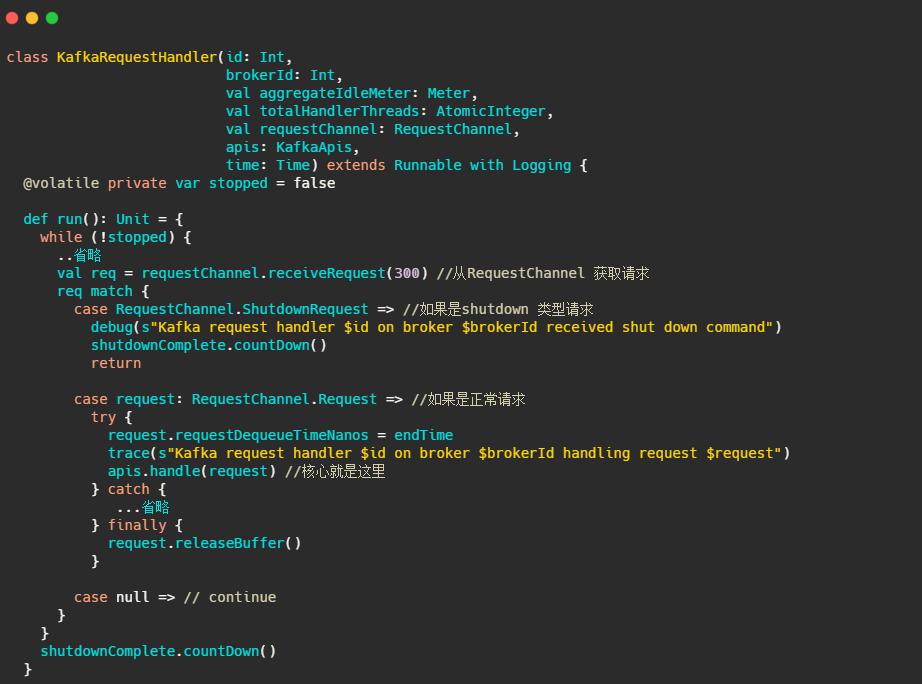Viewport: 922px width, 684px height.
Task: Click the 'finally' keyword
Action: (137, 525)
